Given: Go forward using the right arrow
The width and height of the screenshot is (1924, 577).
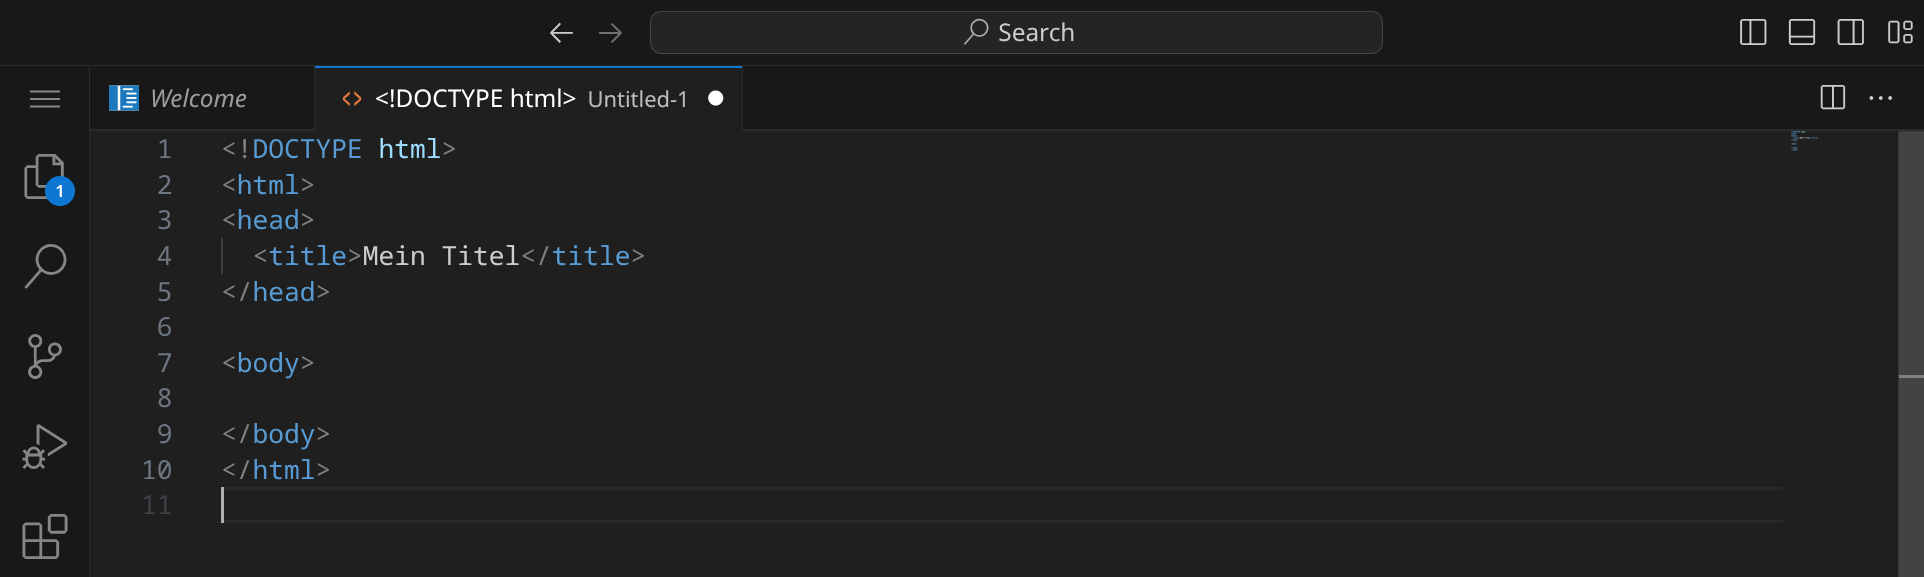Looking at the screenshot, I should [610, 33].
